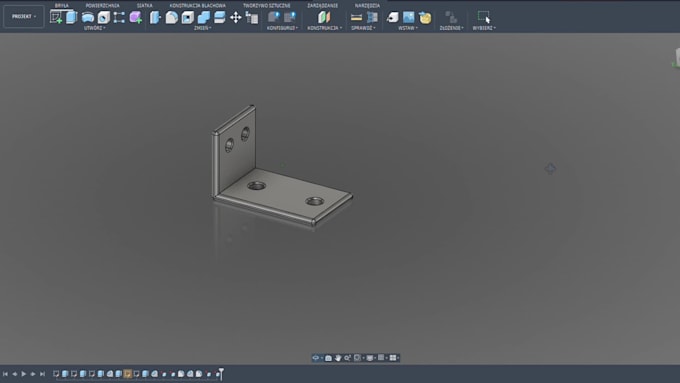The width and height of the screenshot is (680, 383).
Task: Switch to the SIATKA tab
Action: 144,6
